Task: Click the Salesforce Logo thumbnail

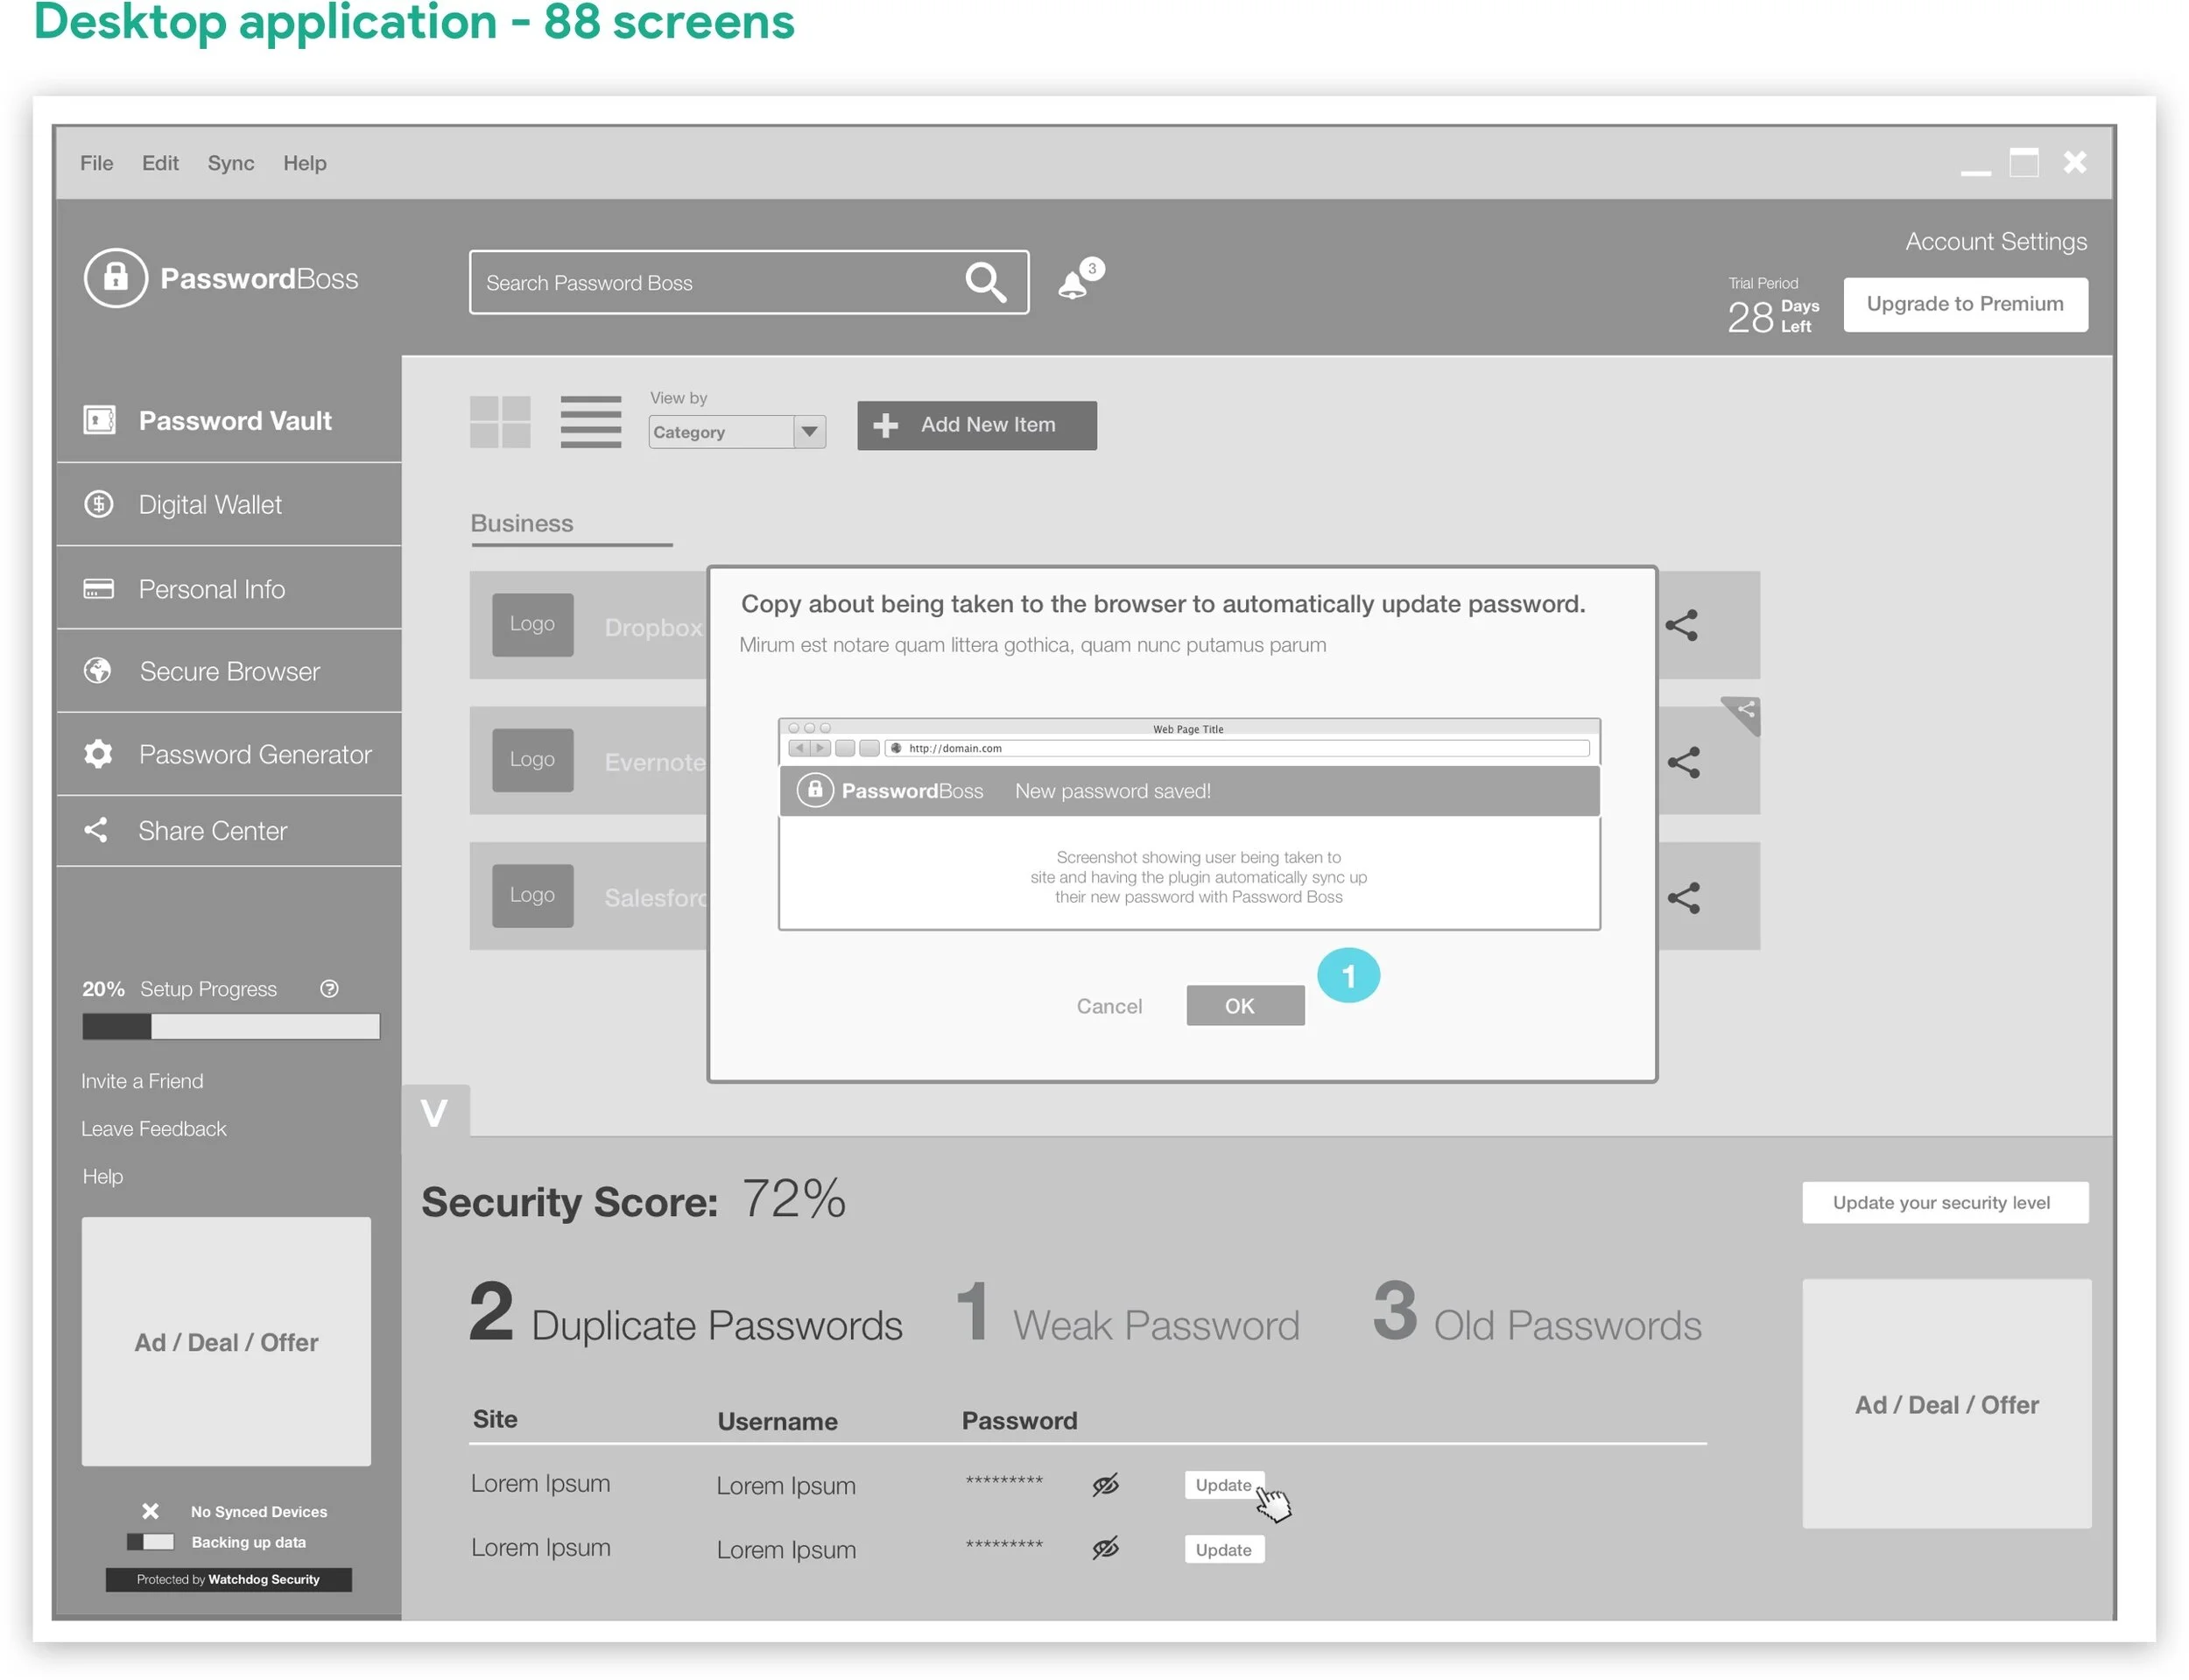Action: coord(533,896)
